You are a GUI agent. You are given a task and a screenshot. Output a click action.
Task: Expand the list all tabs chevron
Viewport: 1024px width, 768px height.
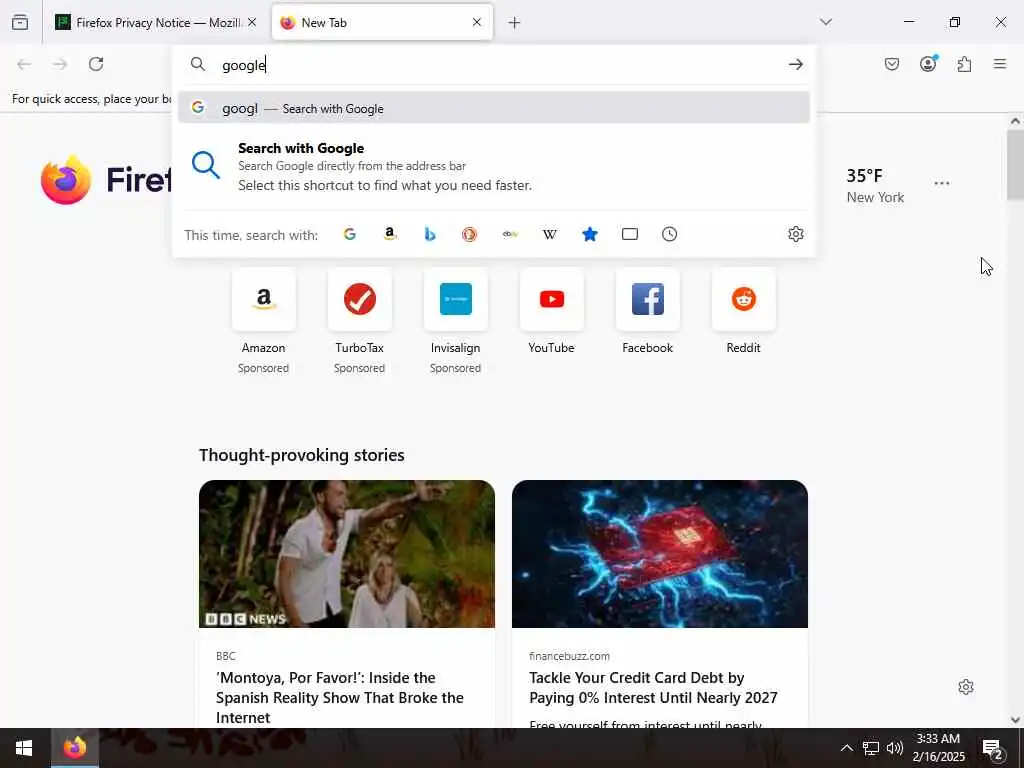pyautogui.click(x=826, y=22)
